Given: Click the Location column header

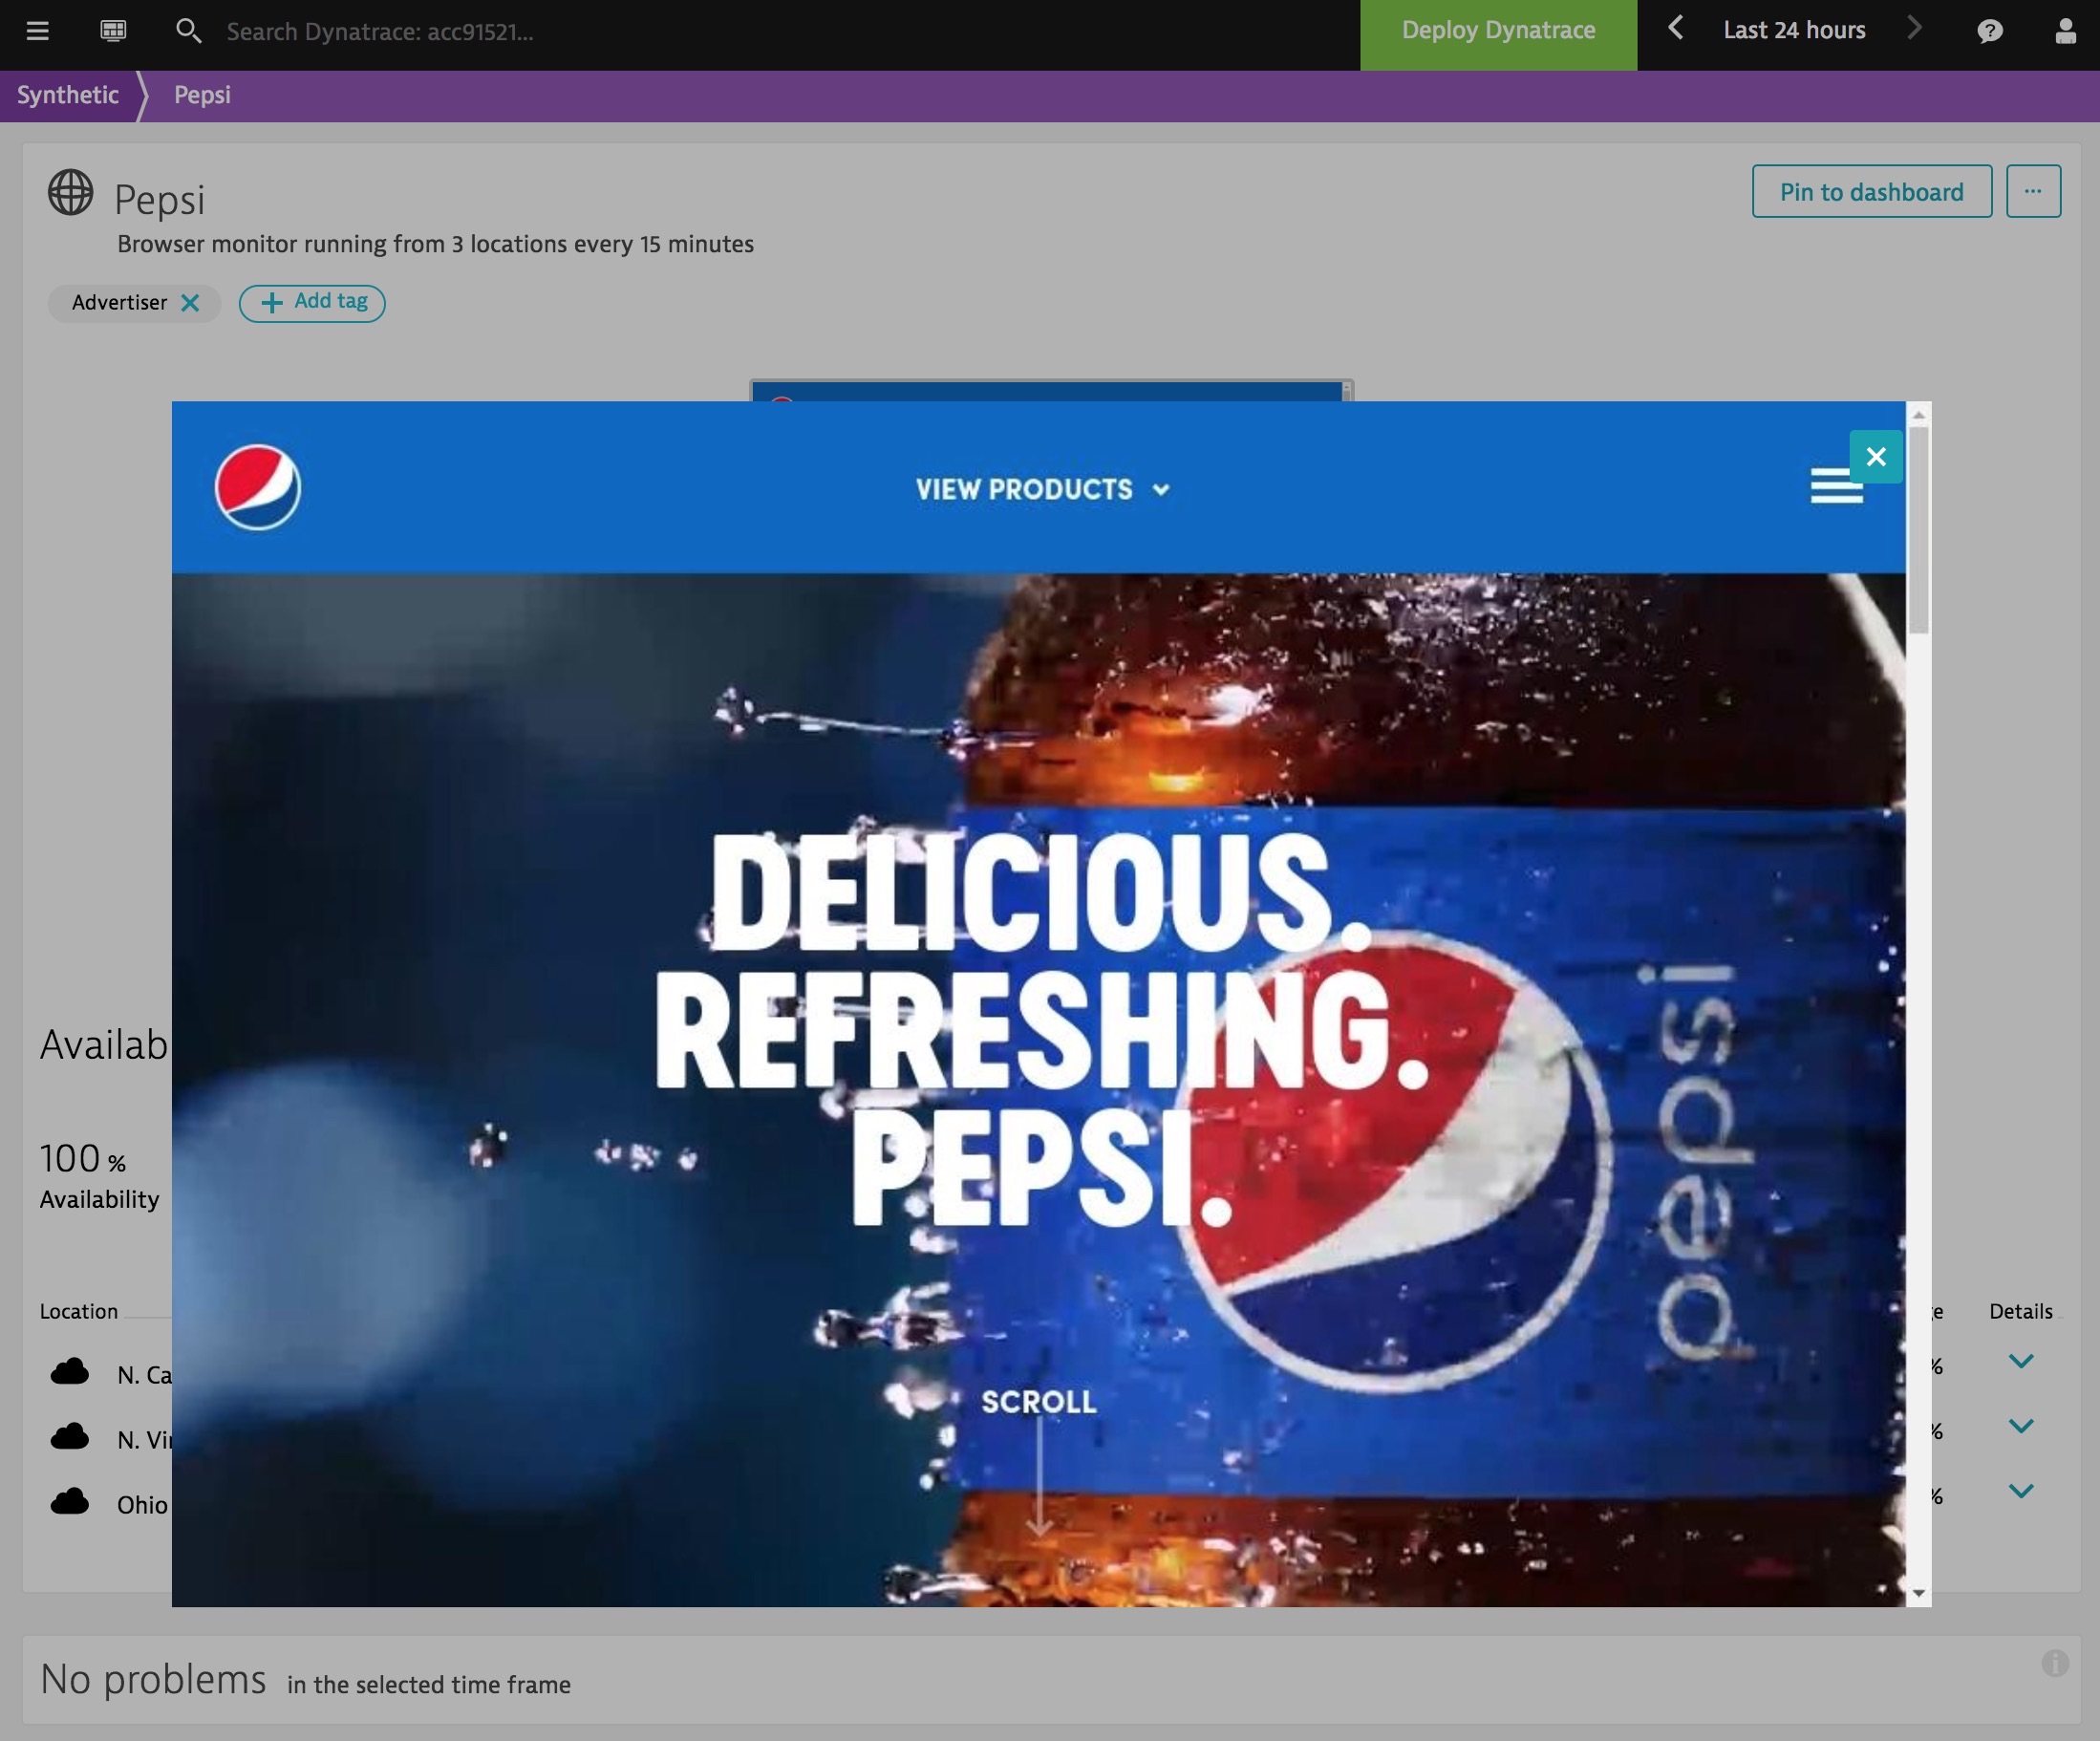Looking at the screenshot, I should (79, 1311).
